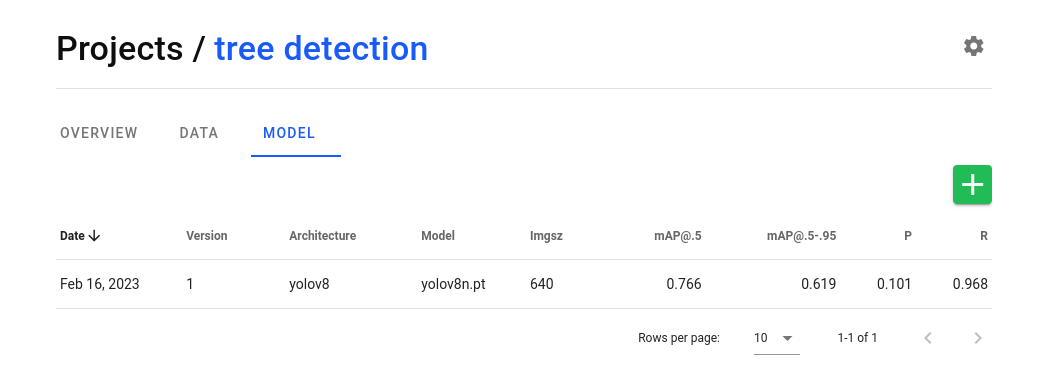Image resolution: width=1044 pixels, height=381 pixels.
Task: Navigate back to Projects breadcrumb
Action: coord(120,49)
